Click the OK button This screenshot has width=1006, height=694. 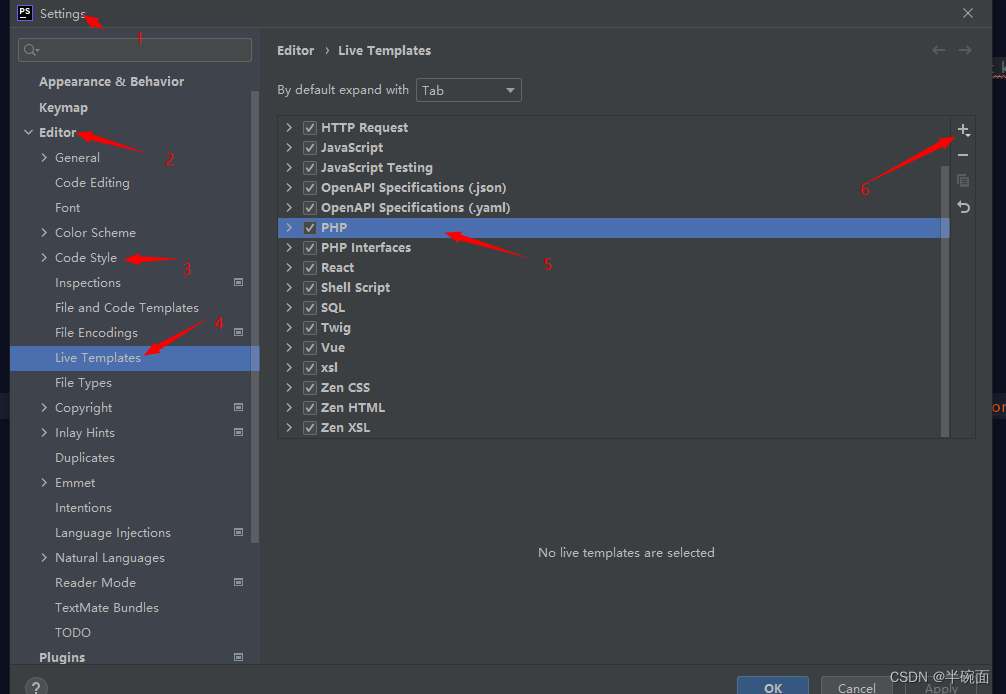point(772,687)
